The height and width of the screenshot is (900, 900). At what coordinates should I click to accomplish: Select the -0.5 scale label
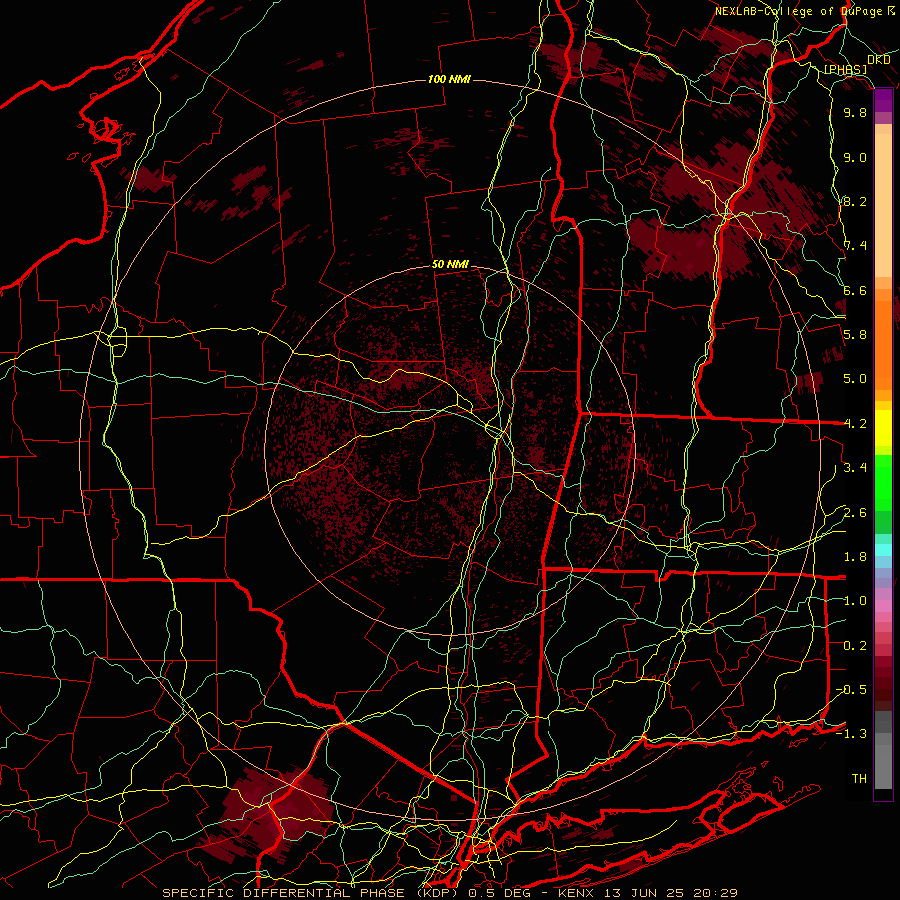[x=851, y=690]
